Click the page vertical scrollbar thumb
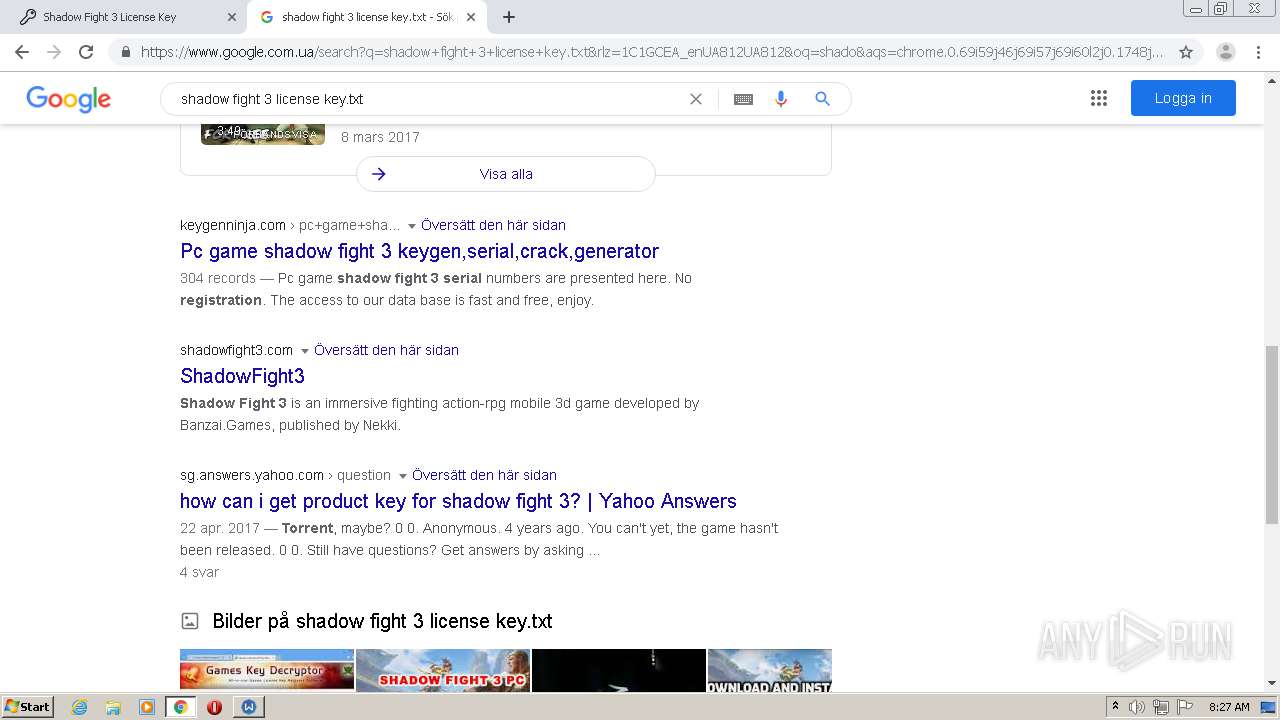This screenshot has height=720, width=1280. [1272, 434]
